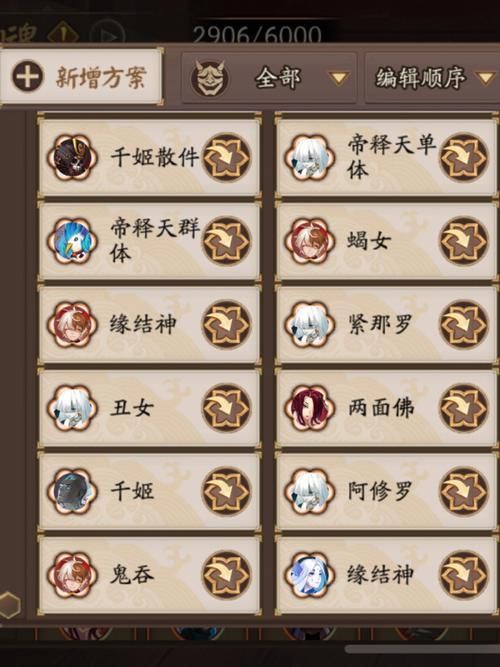Image resolution: width=500 pixels, height=667 pixels.
Task: Apply the 帝释天单体 preset via its arrow icon
Action: [x=463, y=157]
